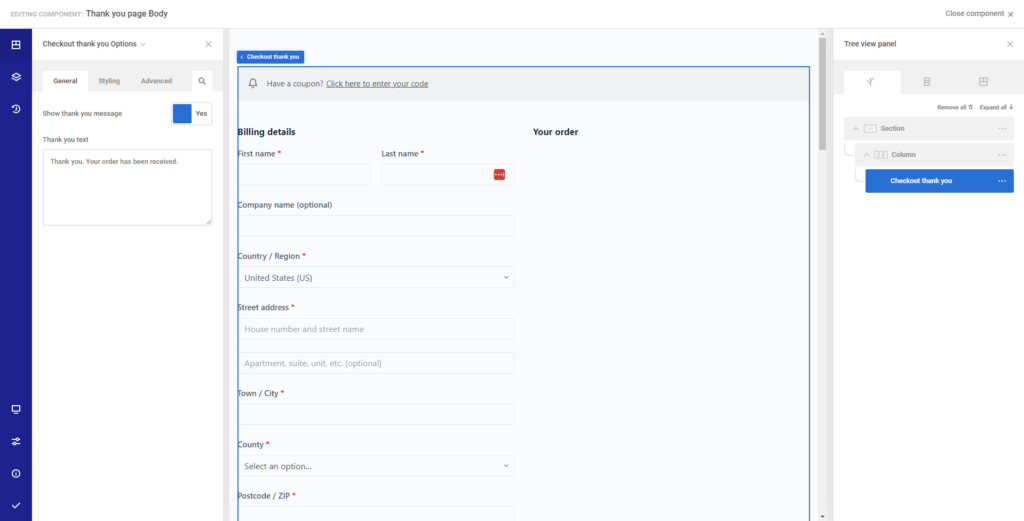Collapse the Section tree node
The image size is (1024, 521).
tap(856, 129)
